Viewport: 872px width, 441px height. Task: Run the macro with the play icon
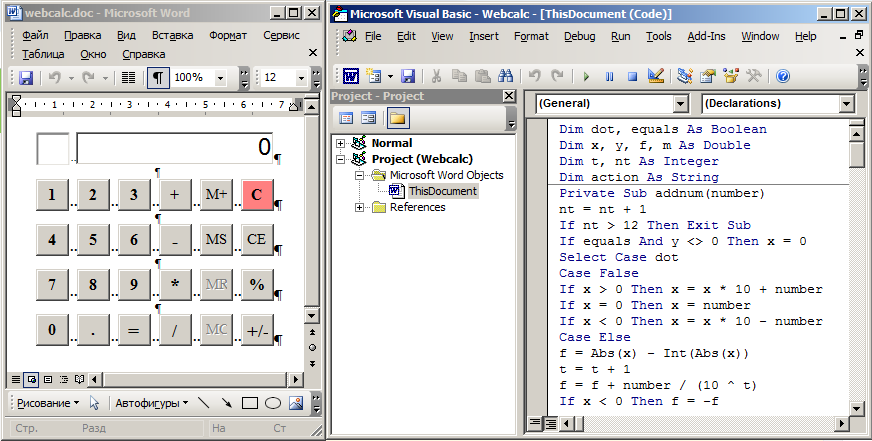(x=586, y=76)
